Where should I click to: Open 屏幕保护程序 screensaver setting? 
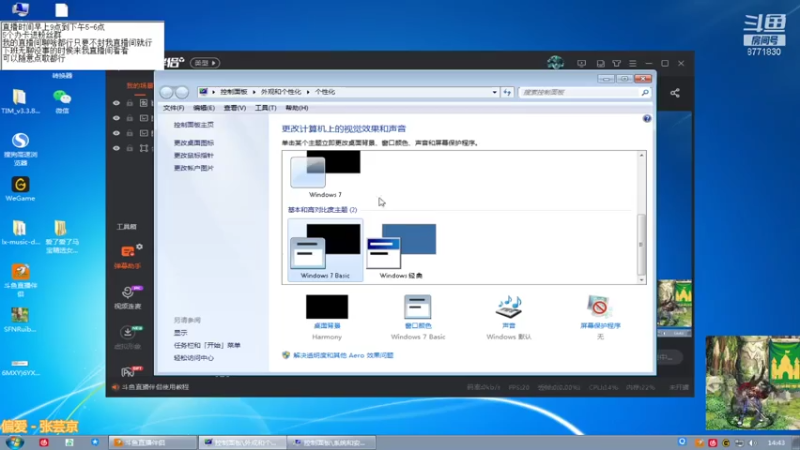pos(600,317)
